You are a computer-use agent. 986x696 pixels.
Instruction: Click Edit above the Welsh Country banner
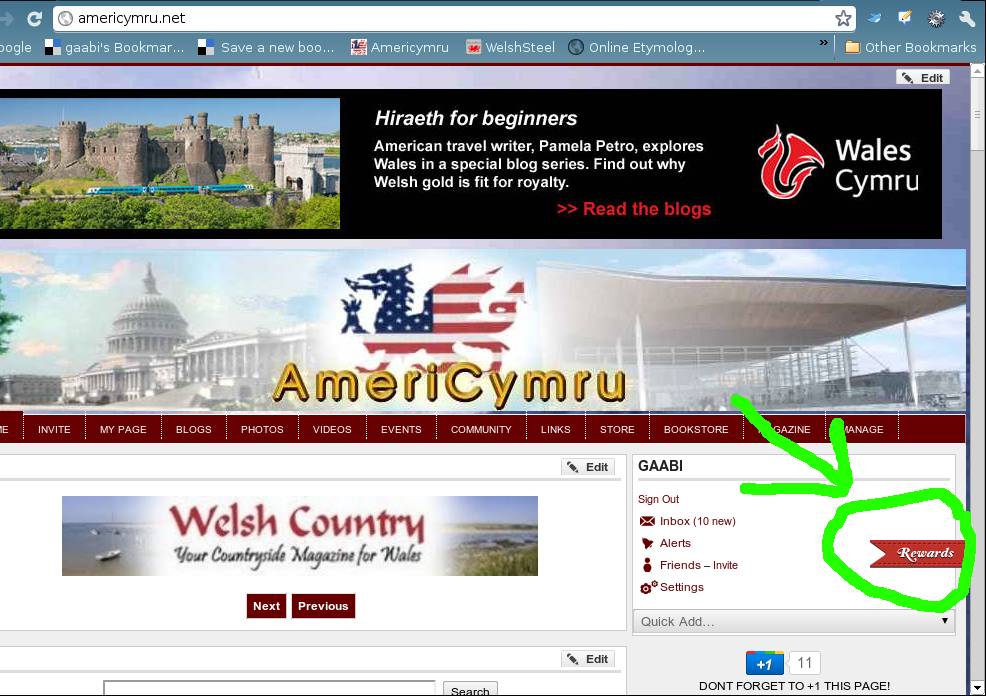588,467
